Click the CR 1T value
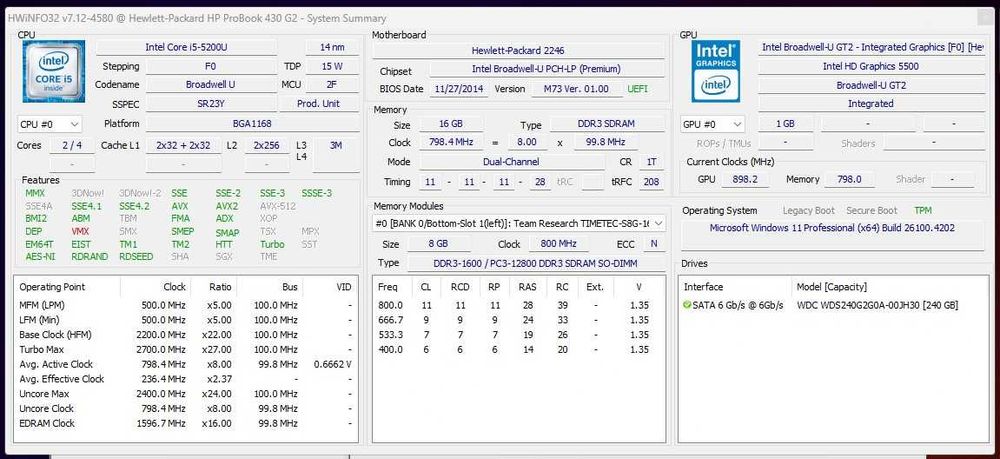Viewport: 1000px width, 459px height. (651, 162)
